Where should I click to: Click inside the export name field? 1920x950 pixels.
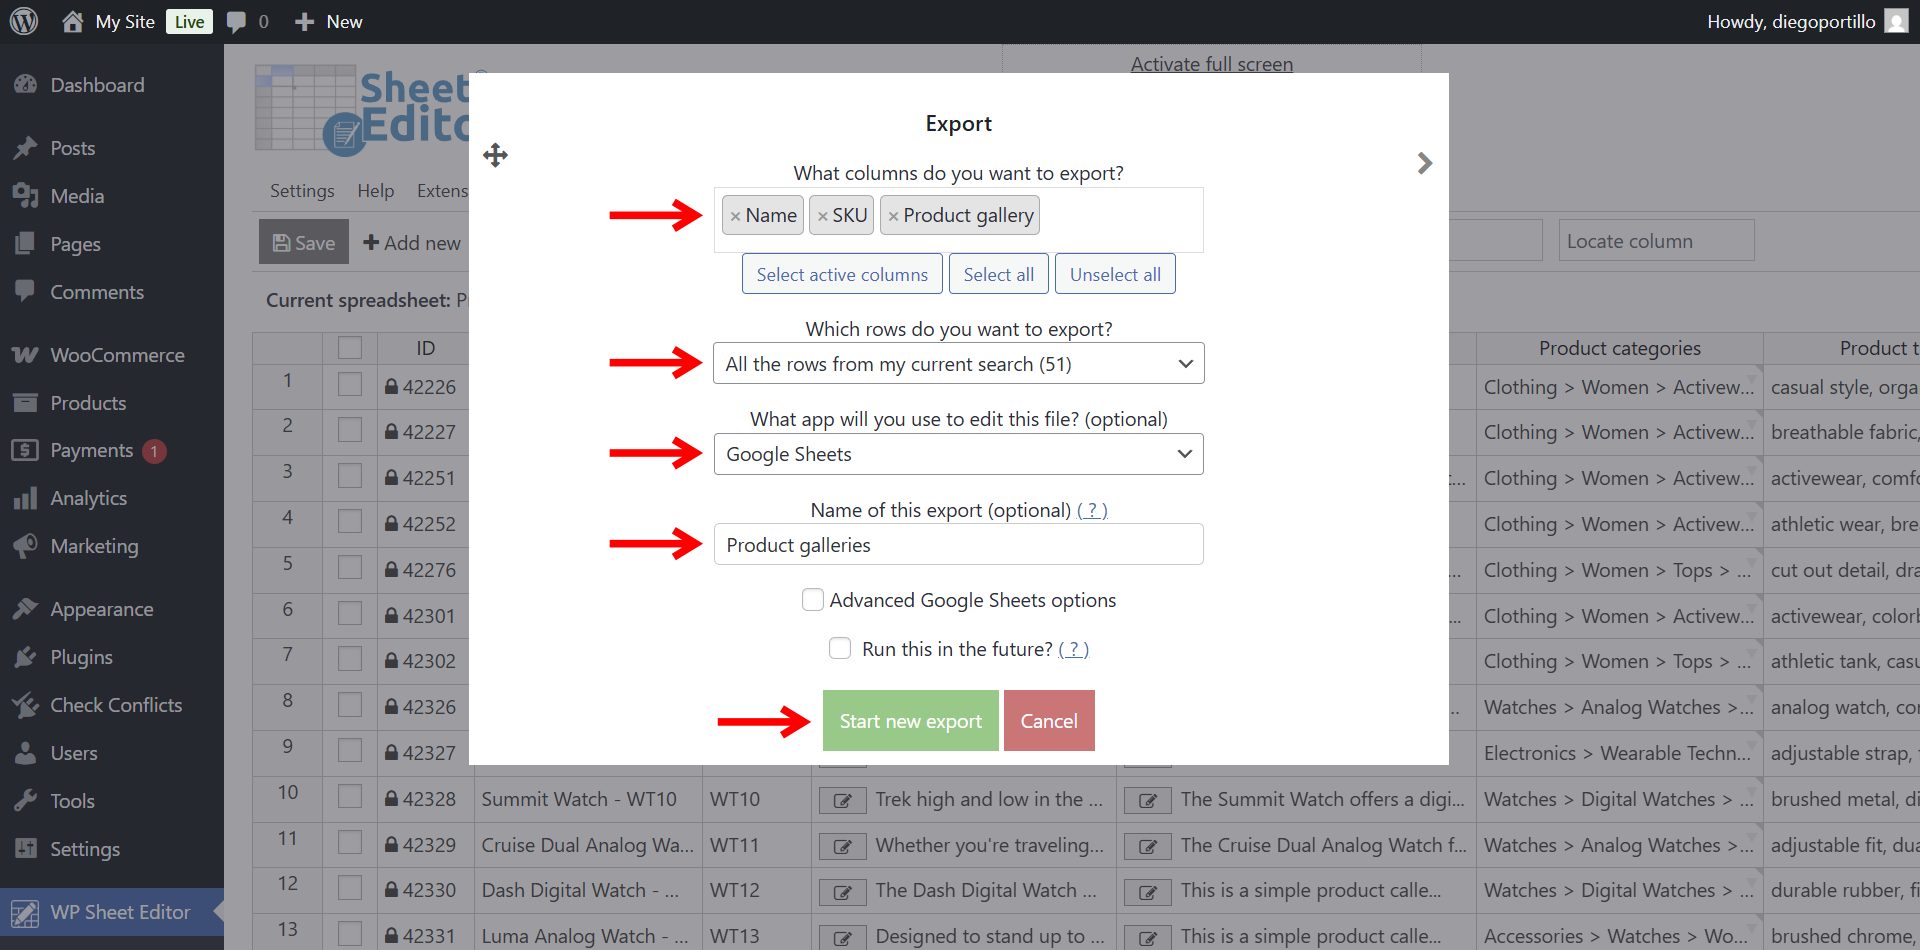tap(957, 544)
